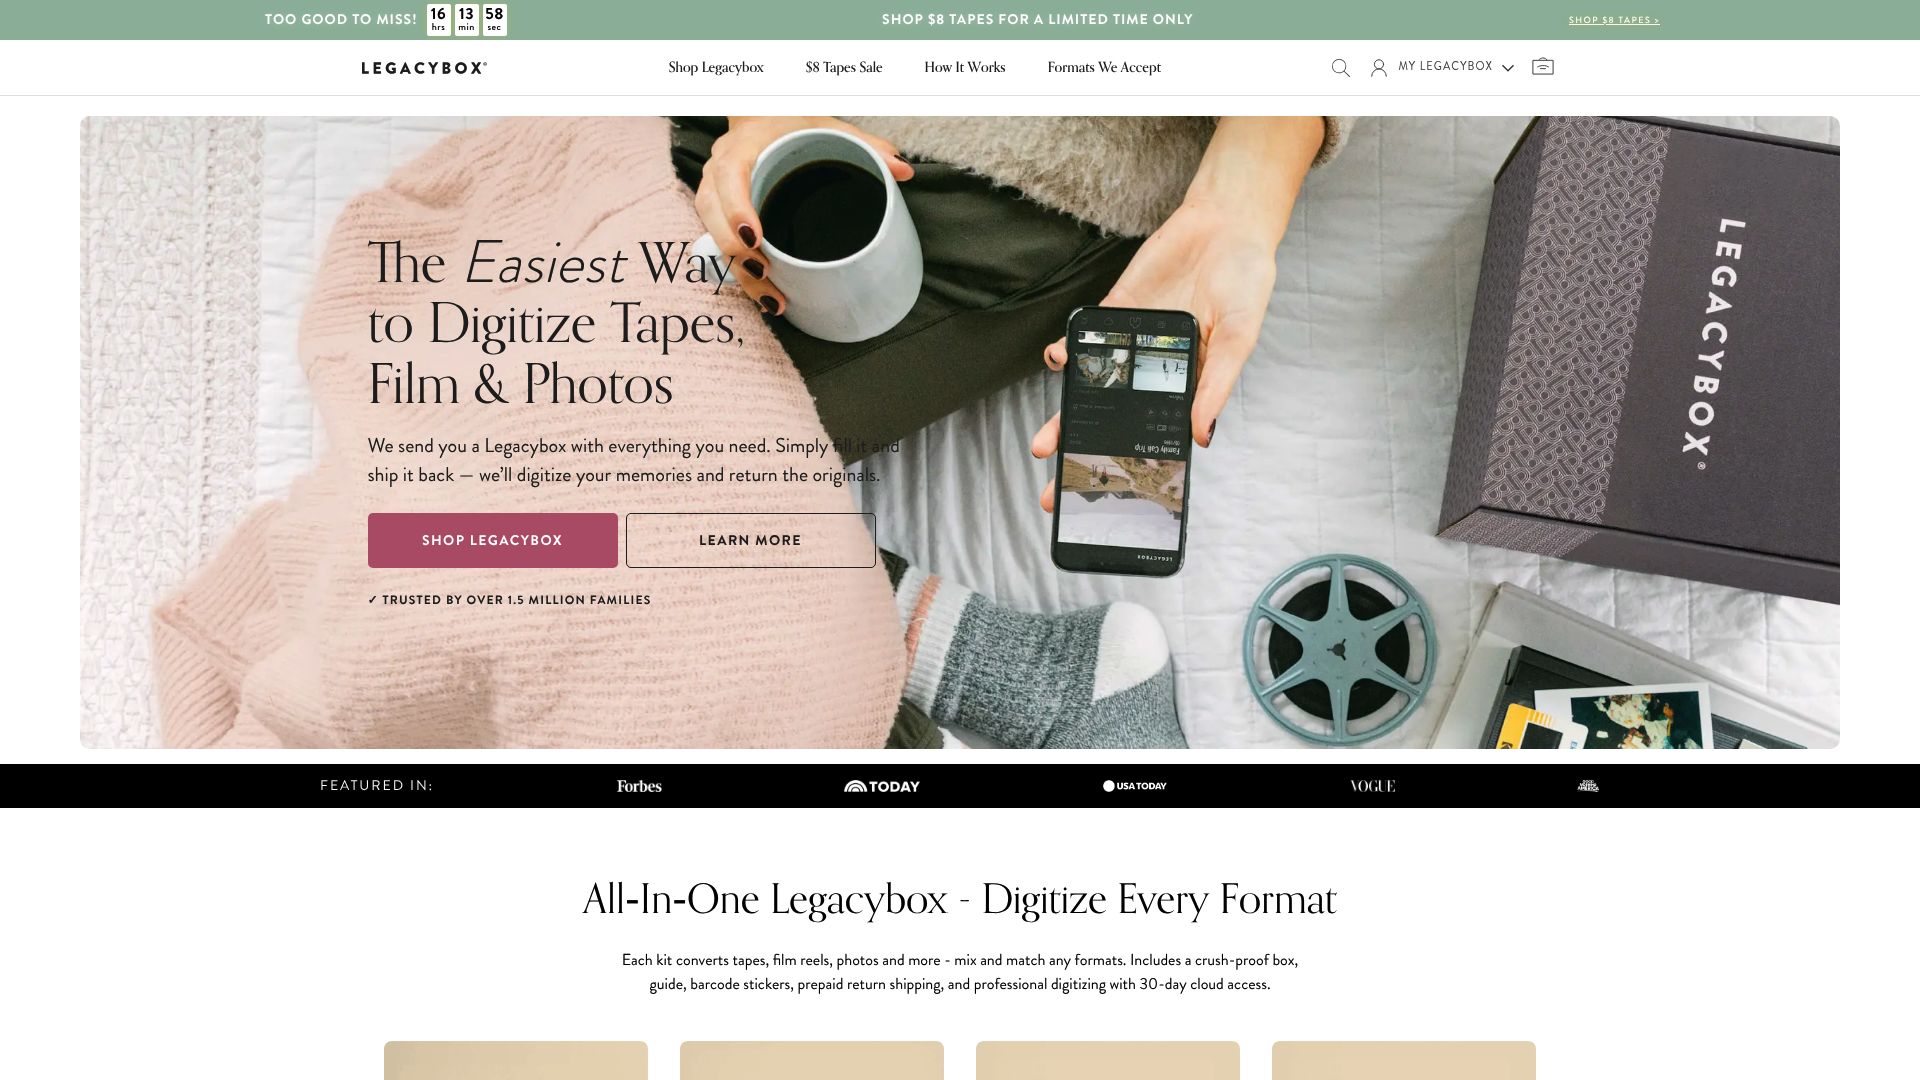Screen dimensions: 1920x1080
Task: Click the Good Morning America logo
Action: point(1588,786)
